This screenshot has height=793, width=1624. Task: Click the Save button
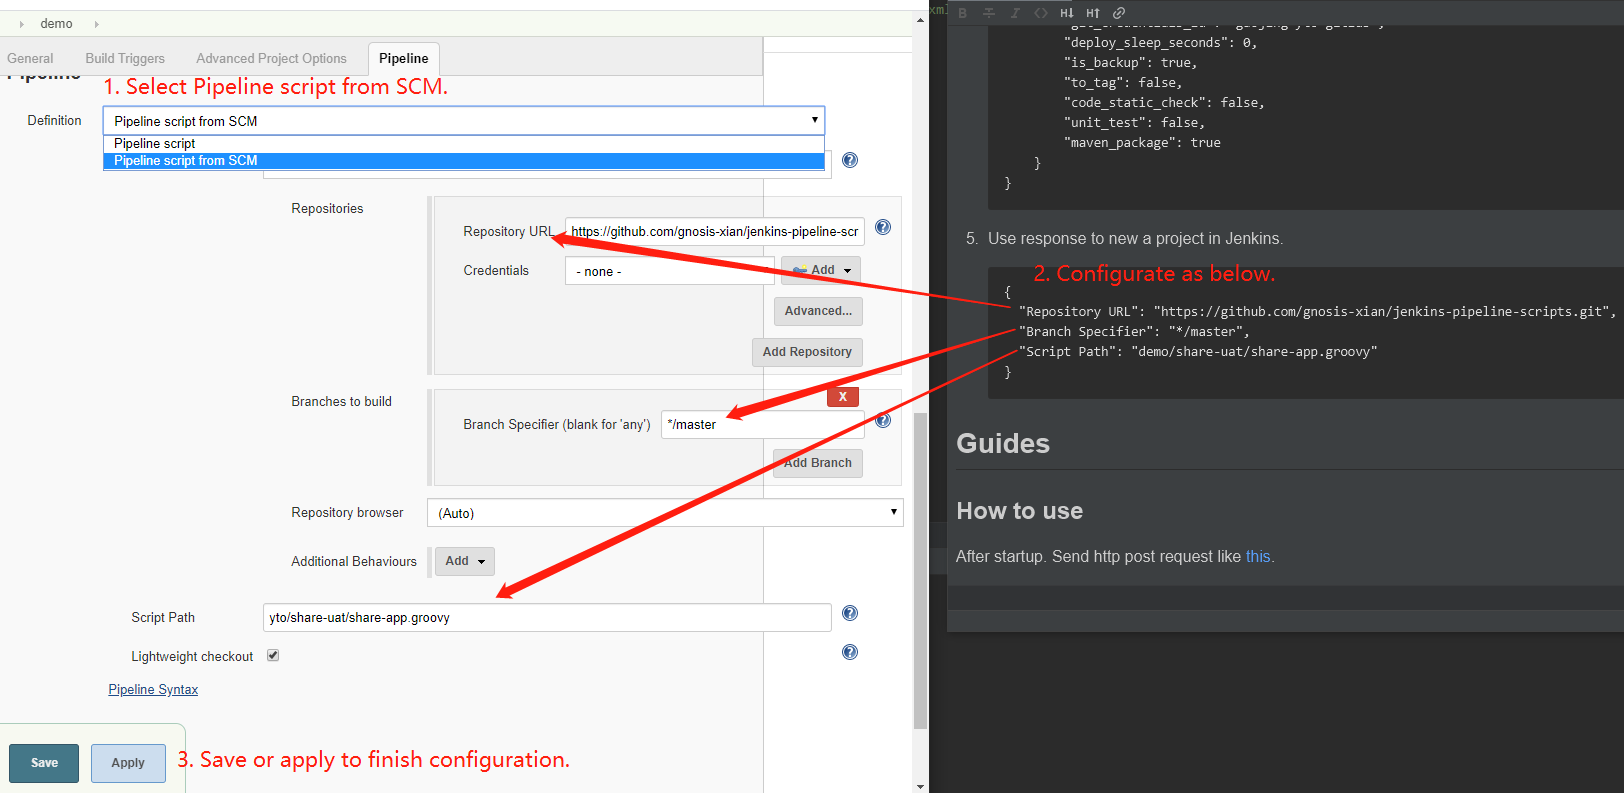[44, 763]
